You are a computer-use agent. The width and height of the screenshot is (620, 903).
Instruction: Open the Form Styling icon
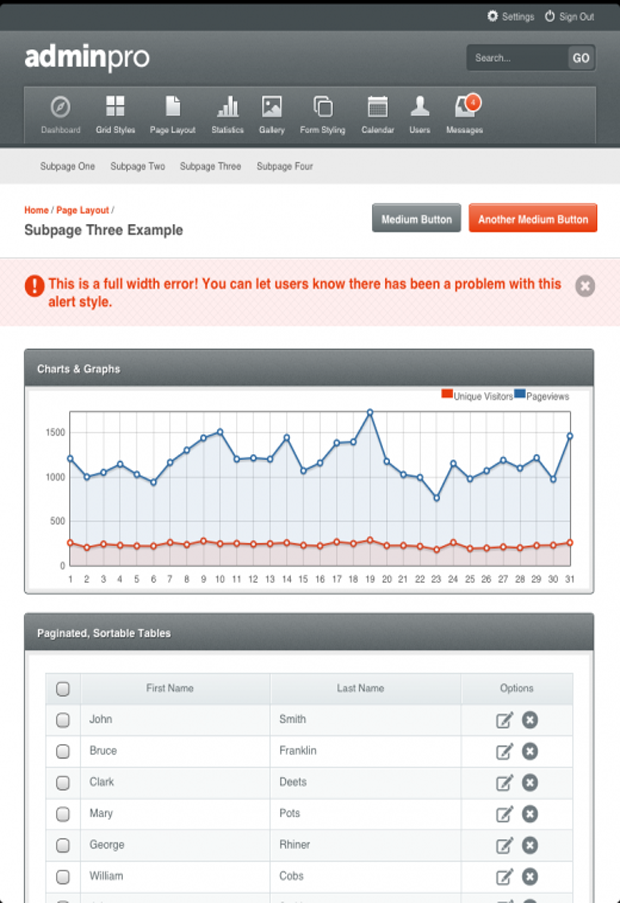pyautogui.click(x=322, y=108)
